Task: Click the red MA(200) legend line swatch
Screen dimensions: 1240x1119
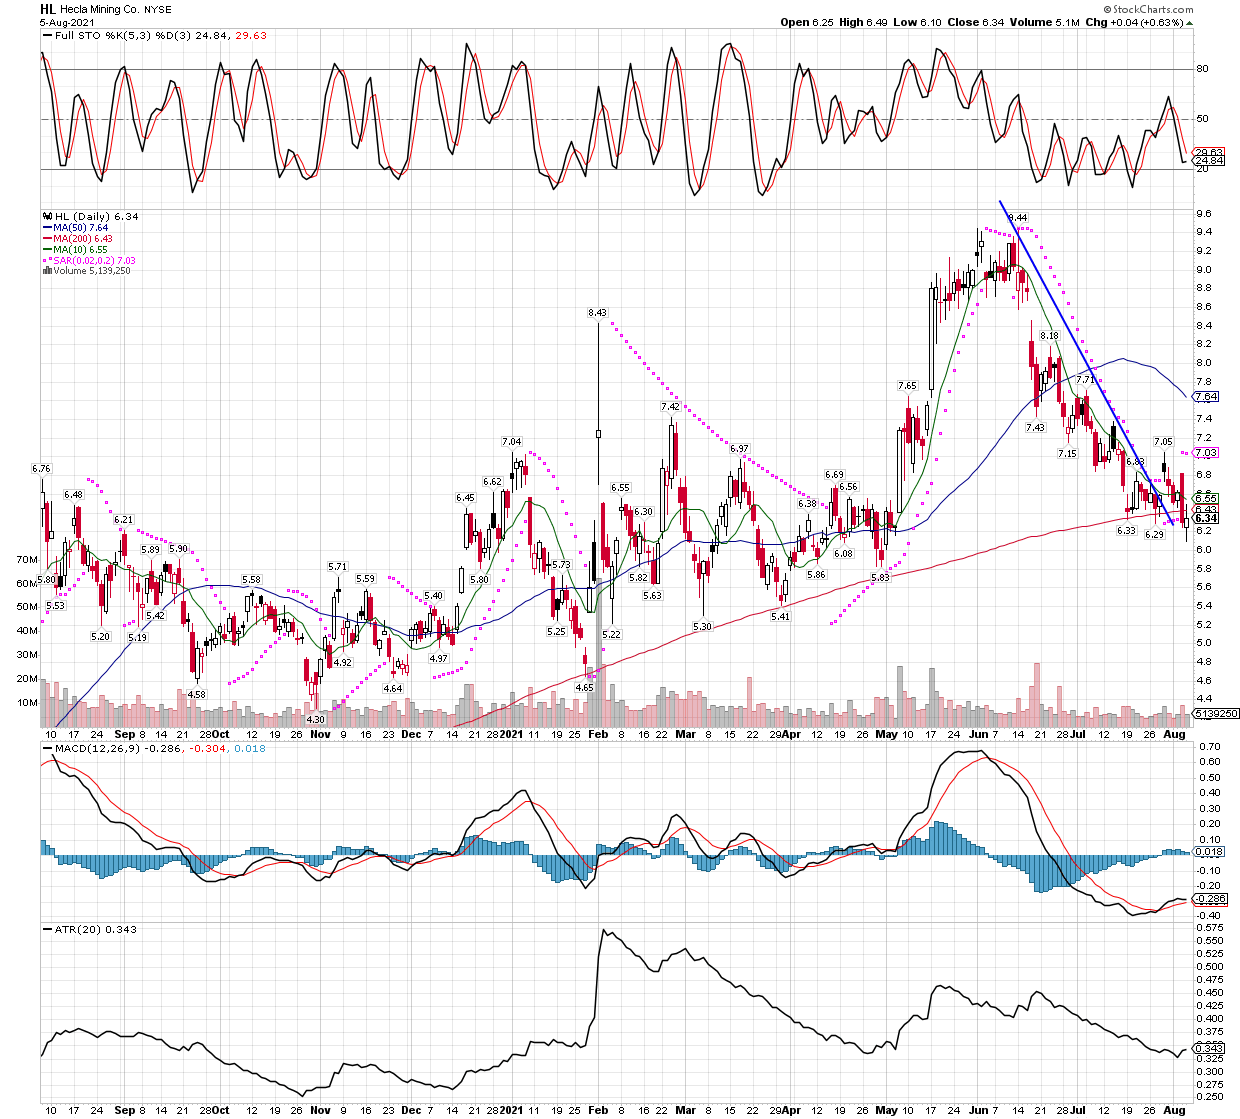Action: click(x=47, y=239)
